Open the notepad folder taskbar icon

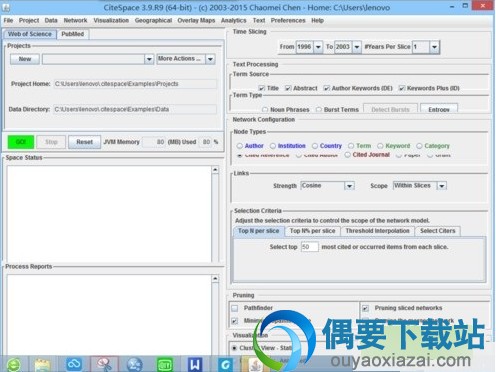click(42, 365)
